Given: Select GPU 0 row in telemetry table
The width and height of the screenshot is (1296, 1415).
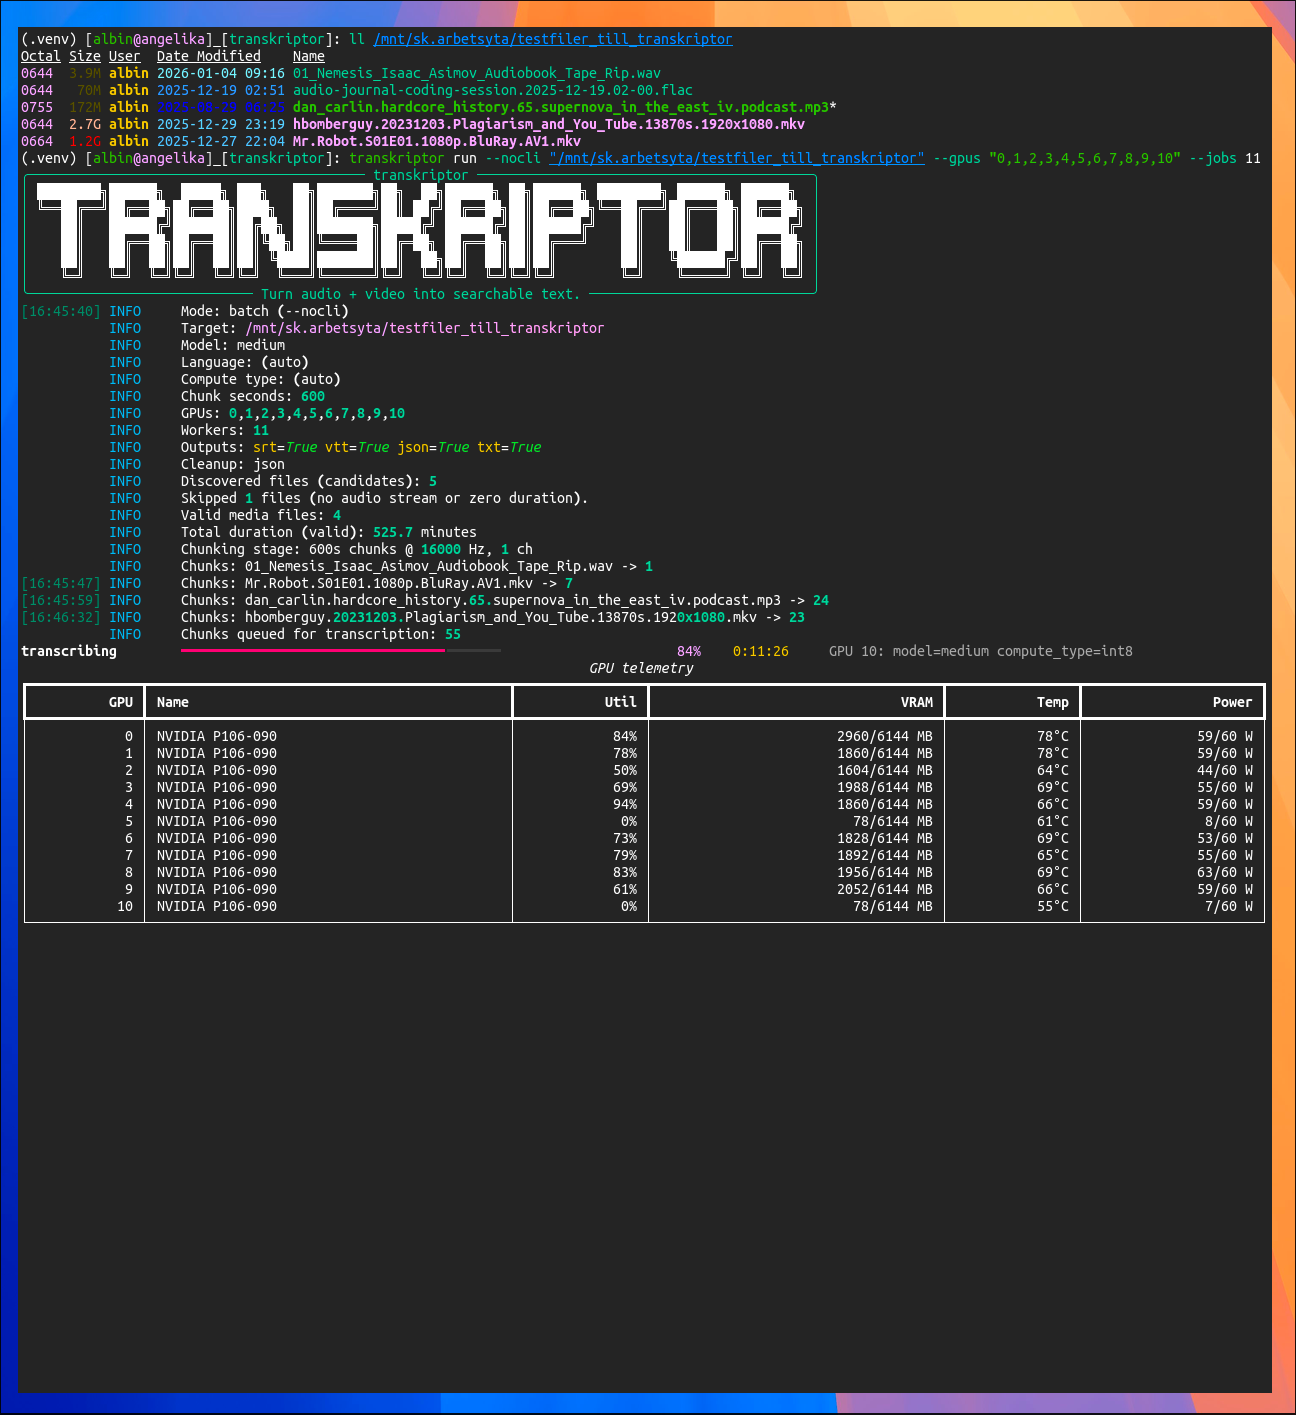Looking at the screenshot, I should pyautogui.click(x=400, y=736).
